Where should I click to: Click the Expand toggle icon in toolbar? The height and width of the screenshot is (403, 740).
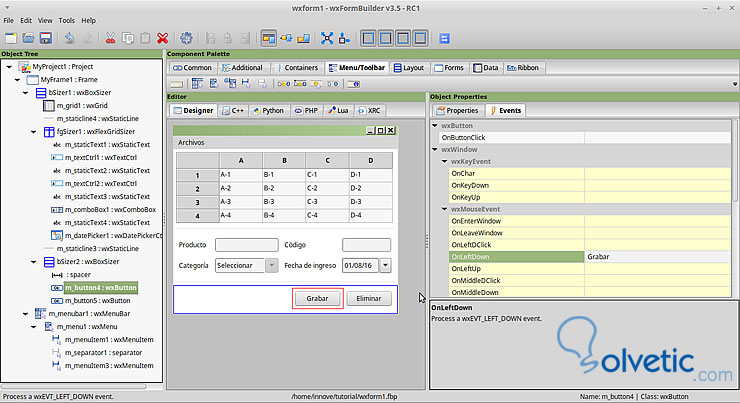(x=327, y=38)
